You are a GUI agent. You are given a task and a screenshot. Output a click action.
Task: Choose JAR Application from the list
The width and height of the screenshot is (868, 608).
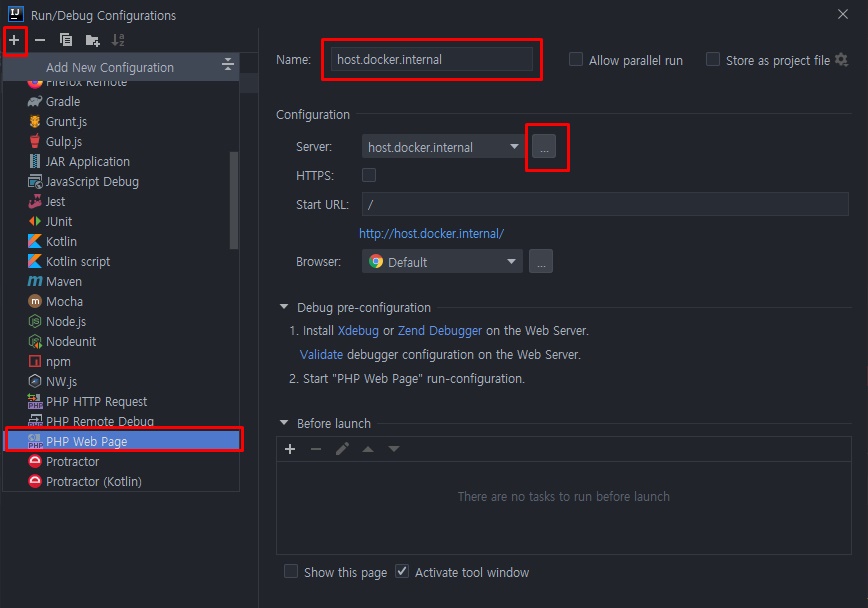(122, 162)
